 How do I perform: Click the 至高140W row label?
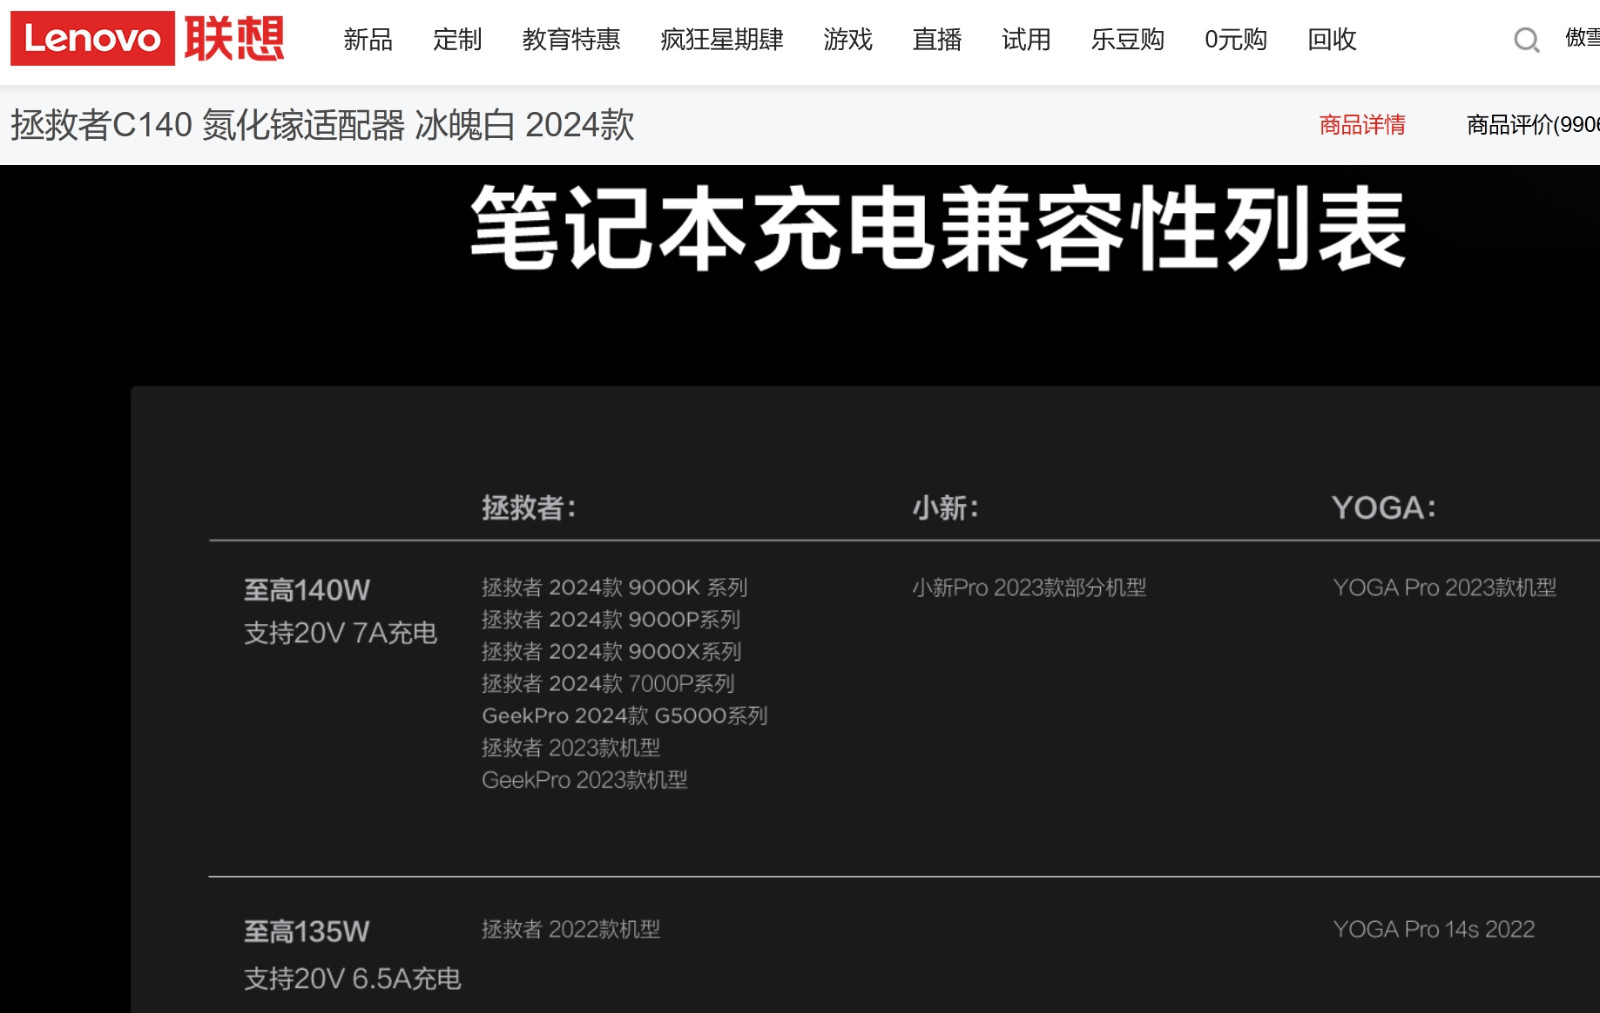[307, 590]
